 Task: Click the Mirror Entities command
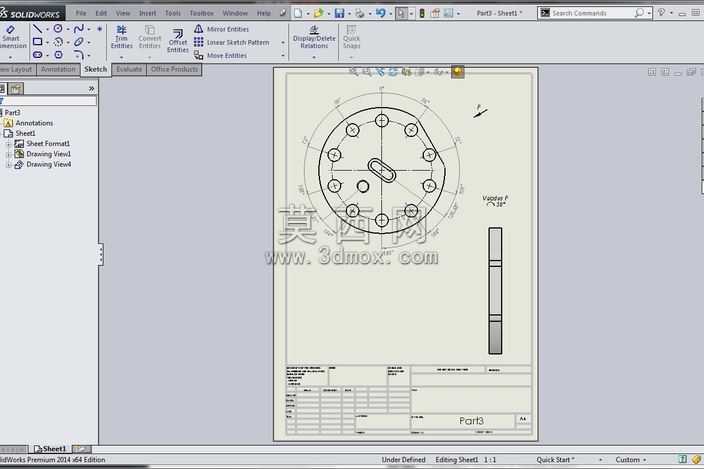[221, 29]
